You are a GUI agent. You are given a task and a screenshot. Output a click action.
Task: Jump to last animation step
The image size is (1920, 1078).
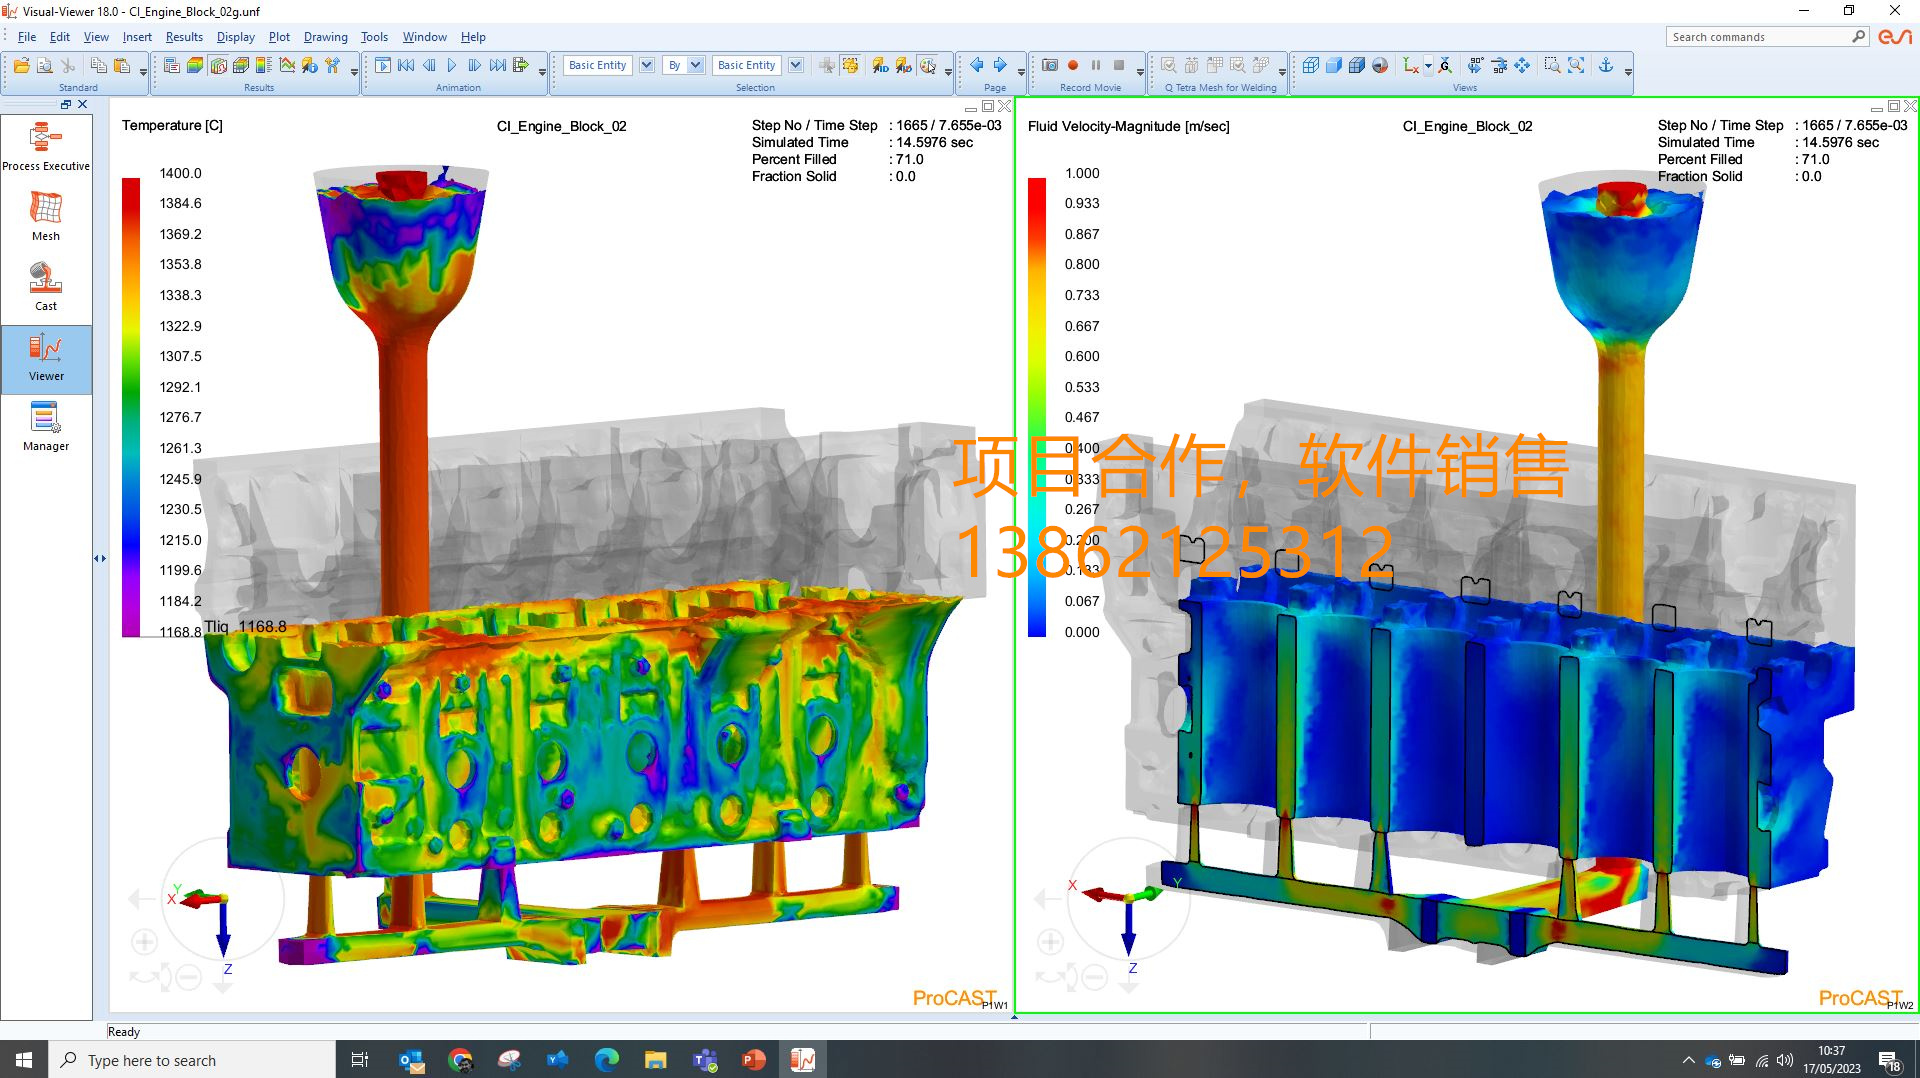498,65
